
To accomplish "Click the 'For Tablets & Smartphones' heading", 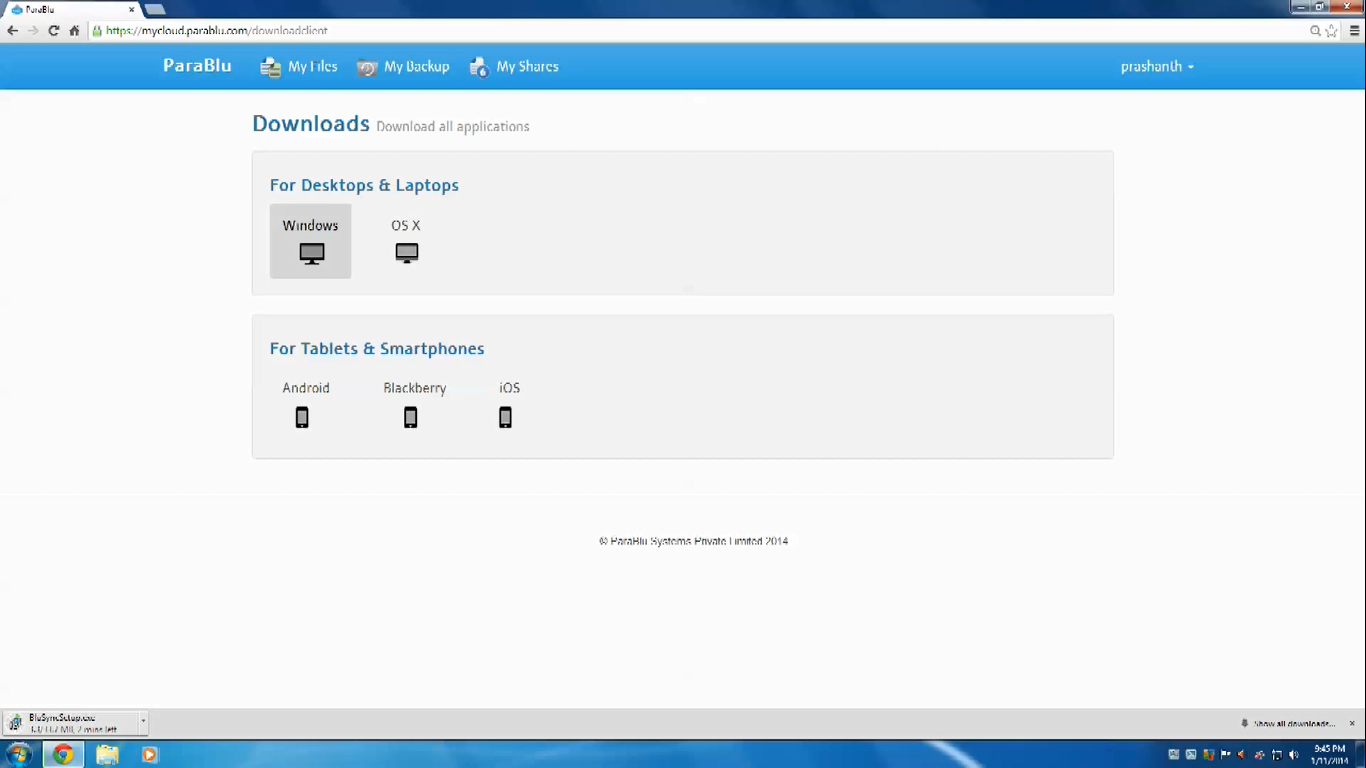I will coord(377,348).
